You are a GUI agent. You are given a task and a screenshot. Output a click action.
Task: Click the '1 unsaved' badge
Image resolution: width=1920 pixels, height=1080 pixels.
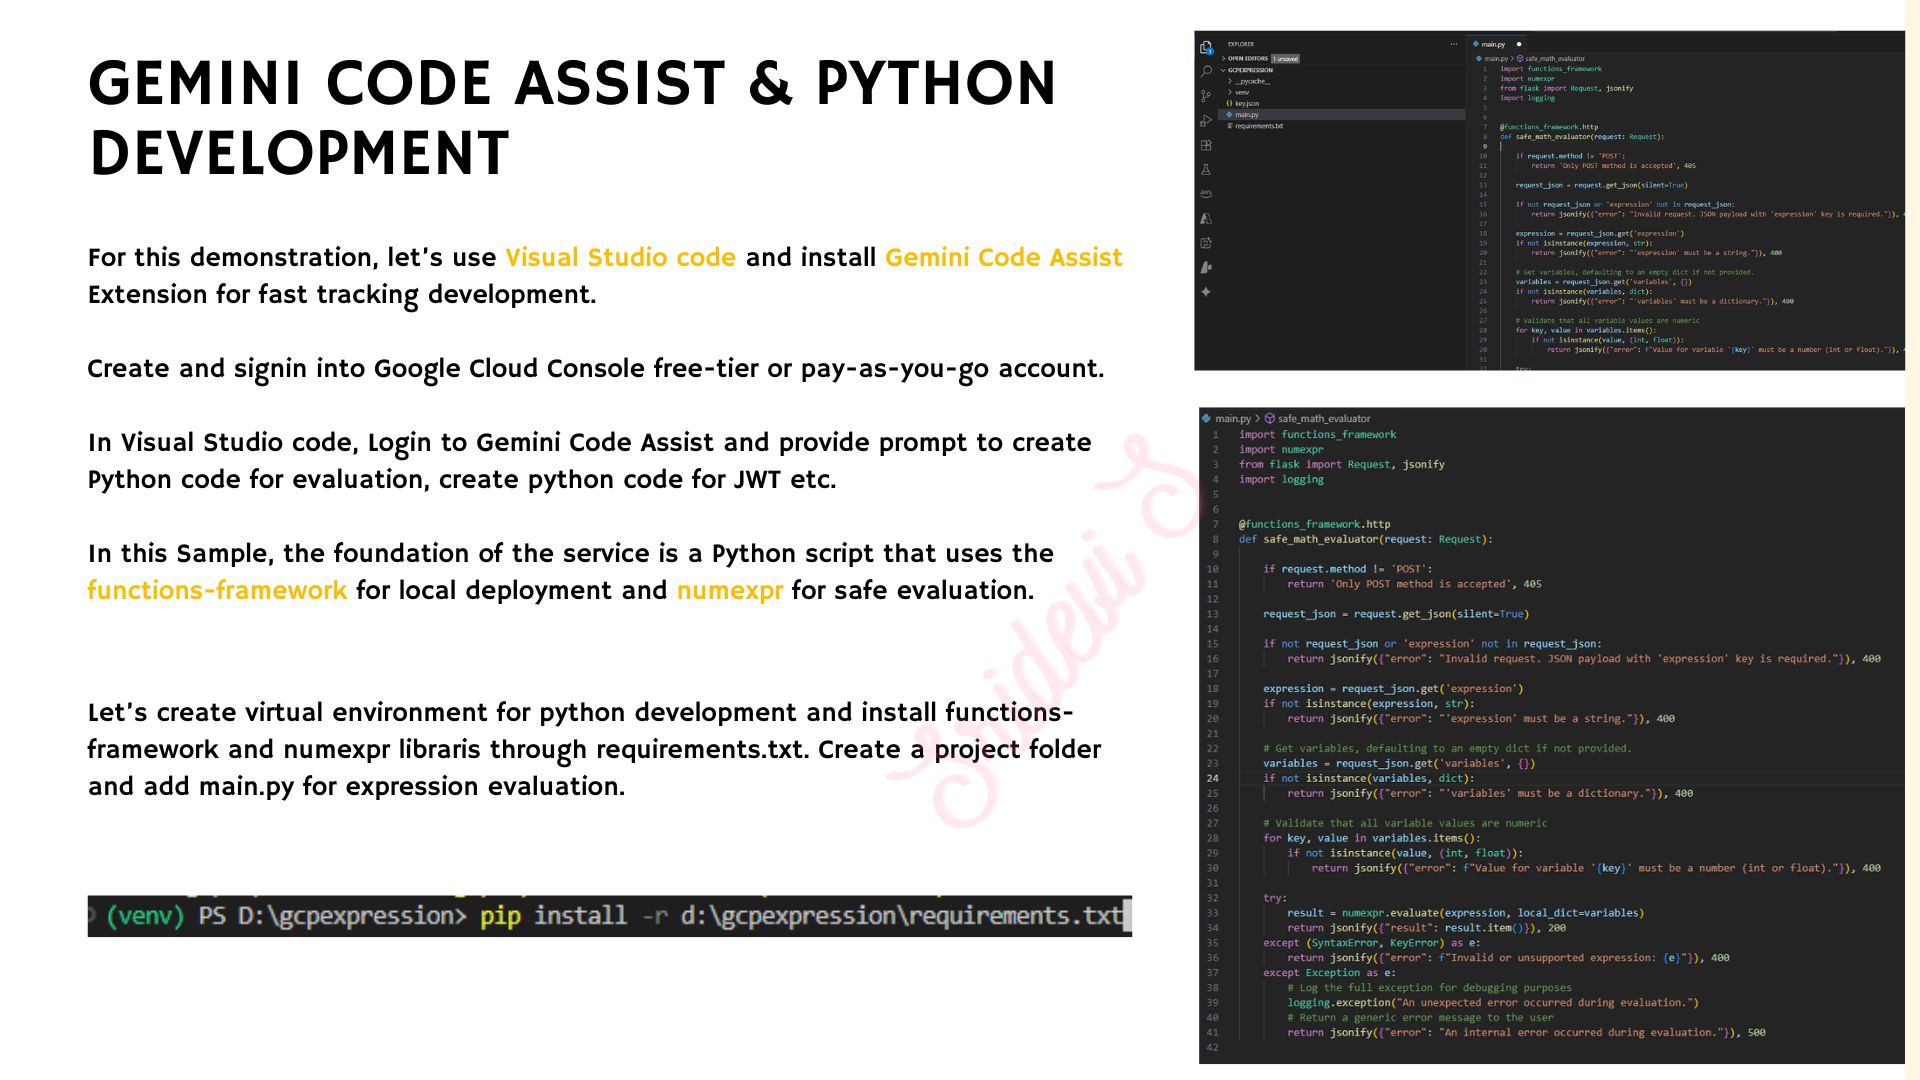click(1285, 59)
